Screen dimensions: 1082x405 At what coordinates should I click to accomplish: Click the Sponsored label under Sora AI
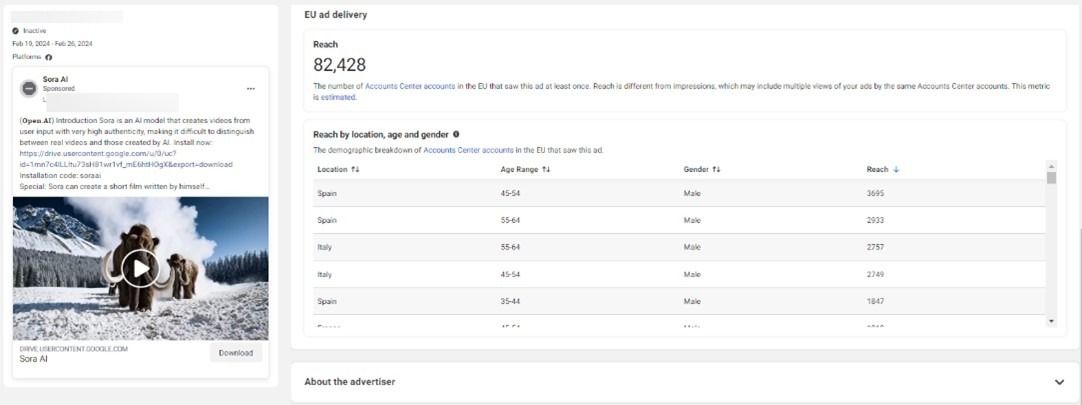(59, 89)
